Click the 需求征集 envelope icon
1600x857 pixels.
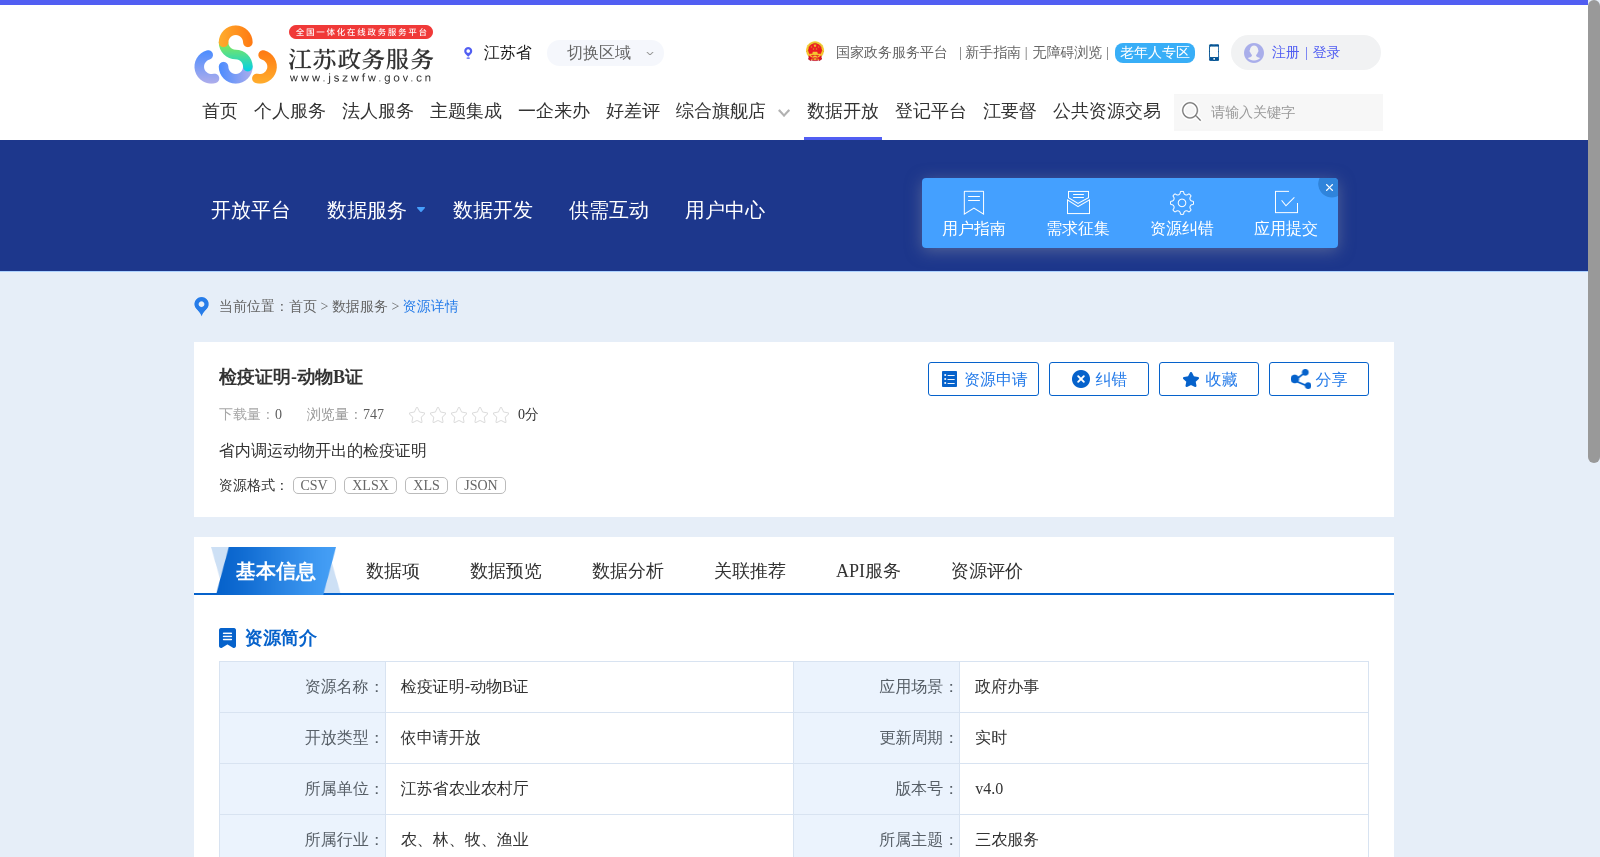1078,202
